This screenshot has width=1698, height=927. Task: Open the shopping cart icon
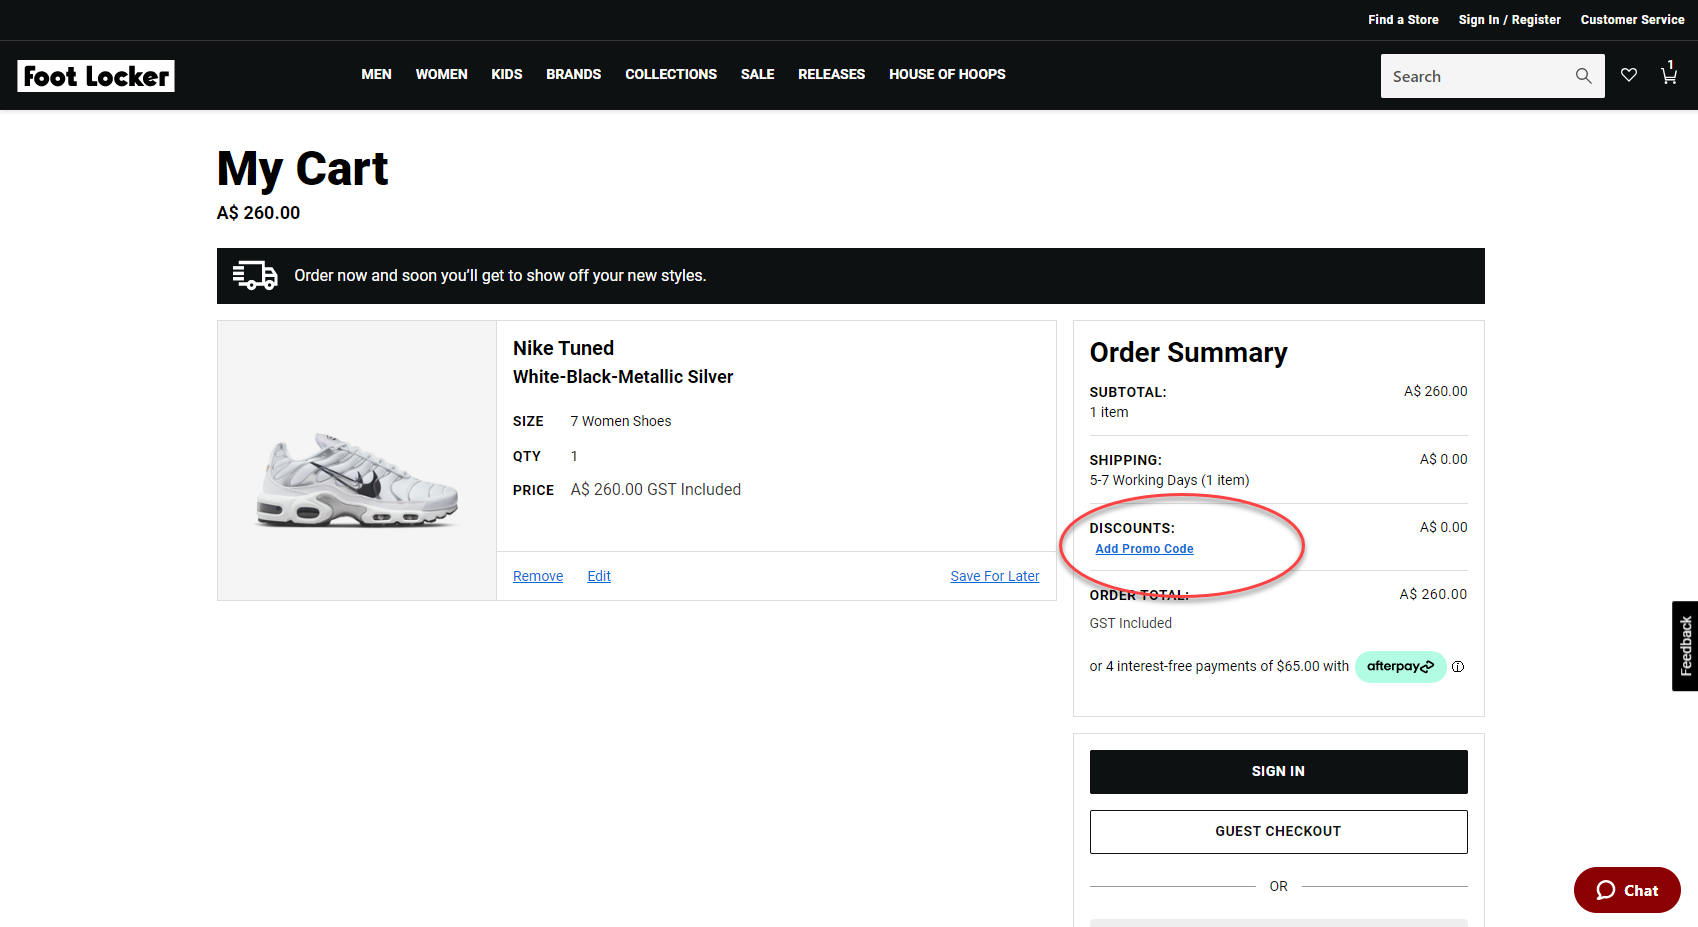pyautogui.click(x=1669, y=74)
